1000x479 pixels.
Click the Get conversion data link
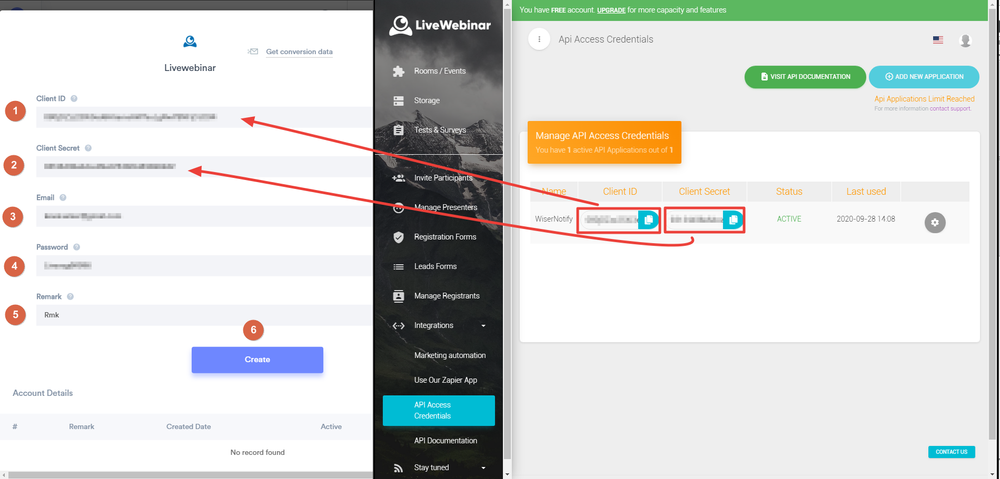coord(299,52)
